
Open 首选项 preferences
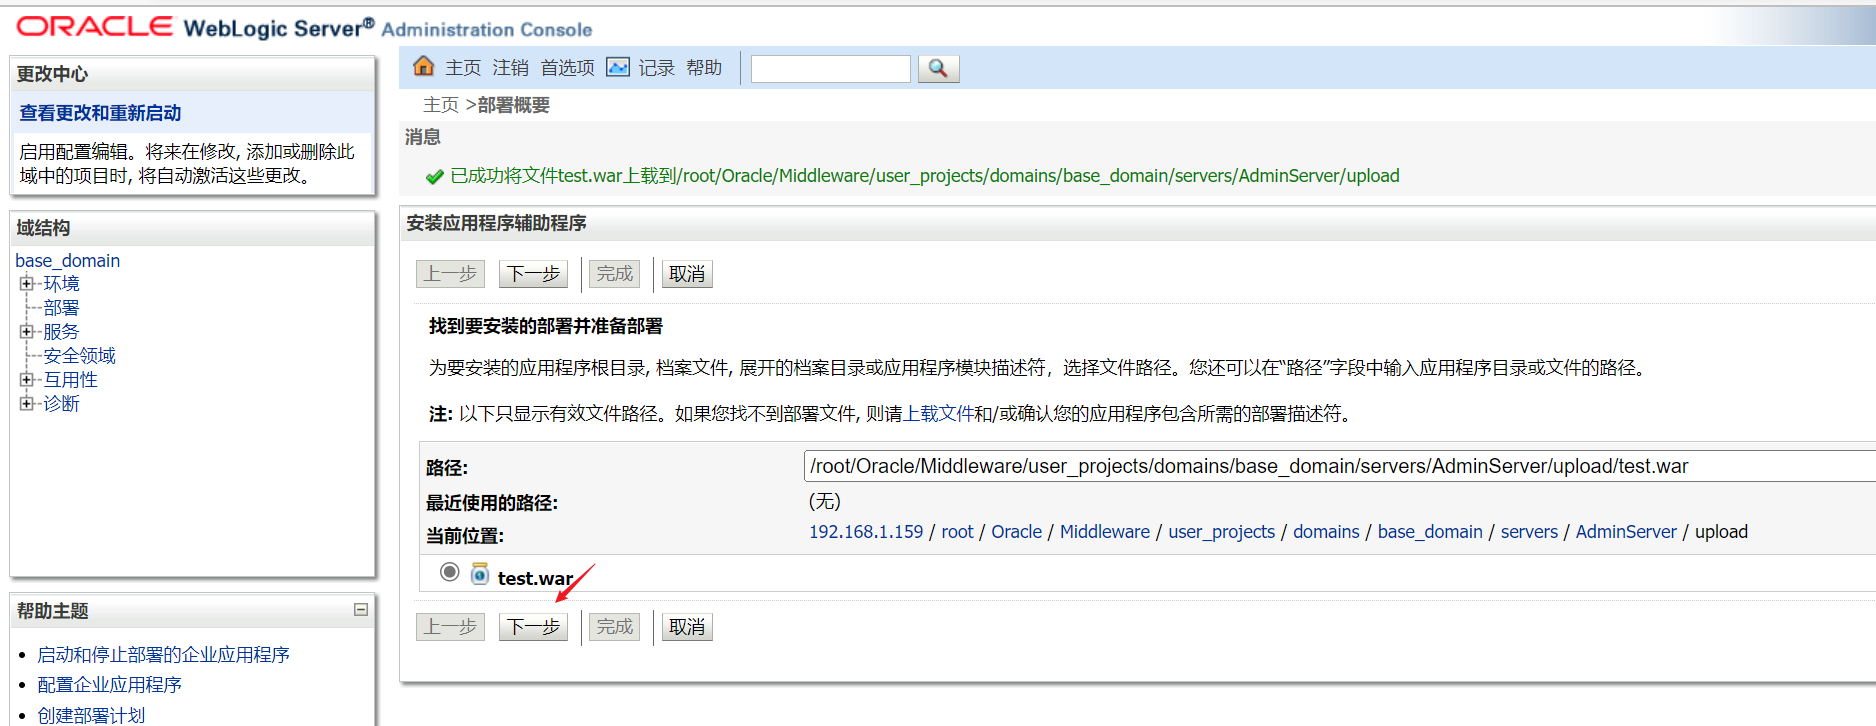567,67
